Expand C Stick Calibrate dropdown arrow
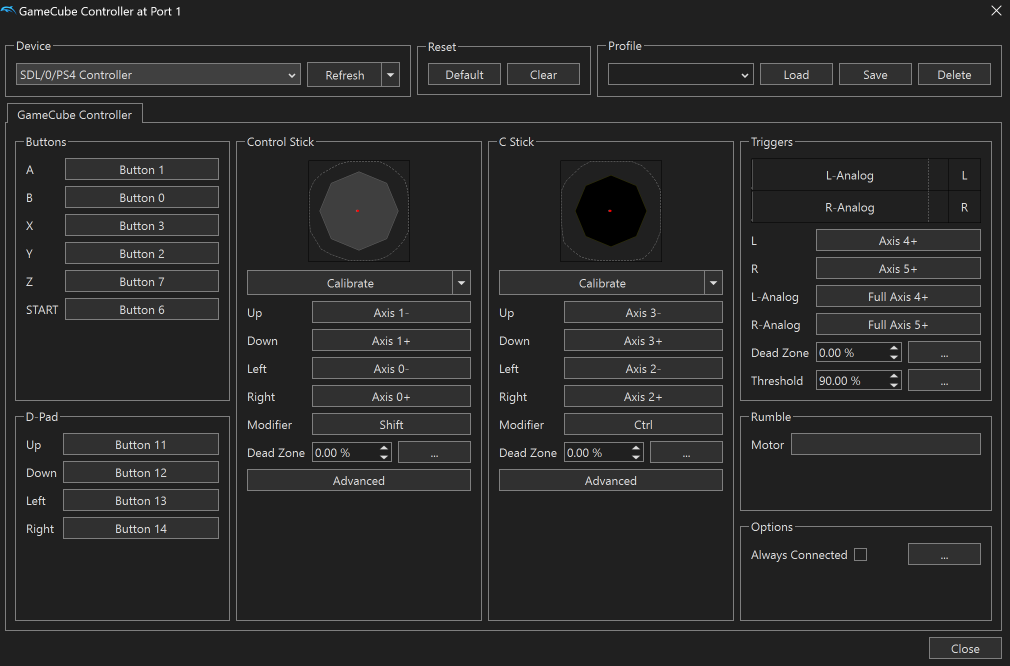The image size is (1010, 666). [713, 283]
